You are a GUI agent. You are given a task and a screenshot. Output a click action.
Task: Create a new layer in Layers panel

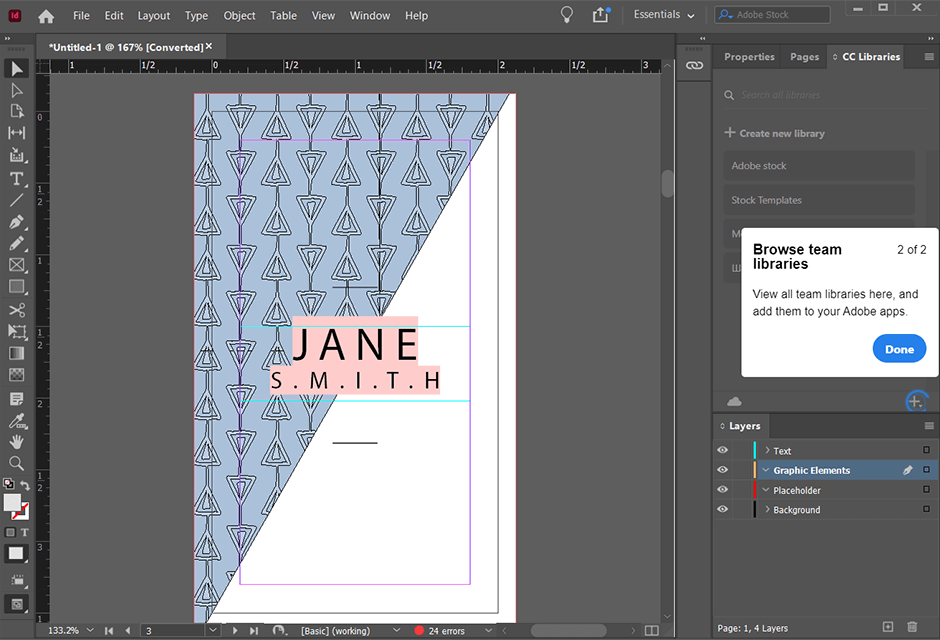(x=888, y=627)
